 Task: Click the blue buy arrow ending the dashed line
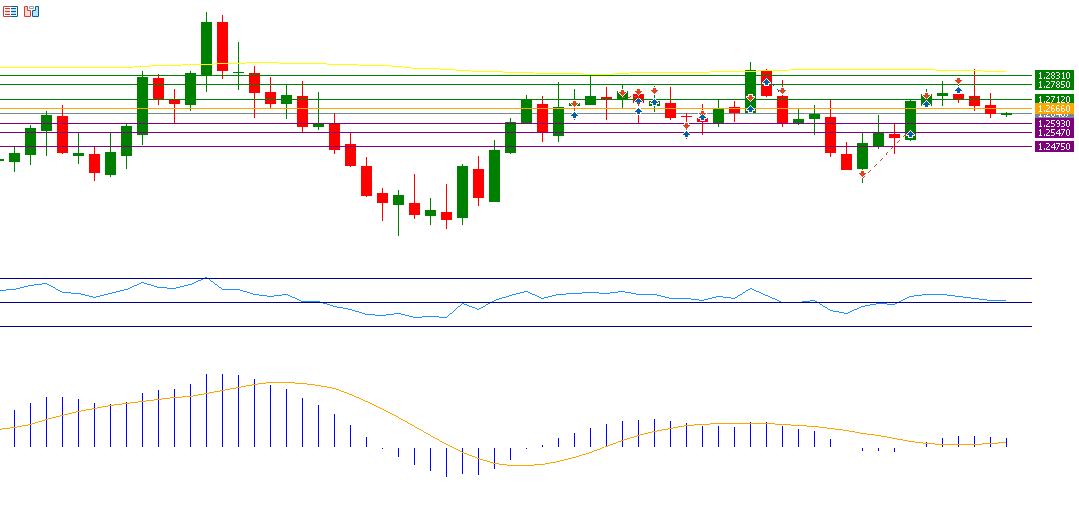click(910, 135)
